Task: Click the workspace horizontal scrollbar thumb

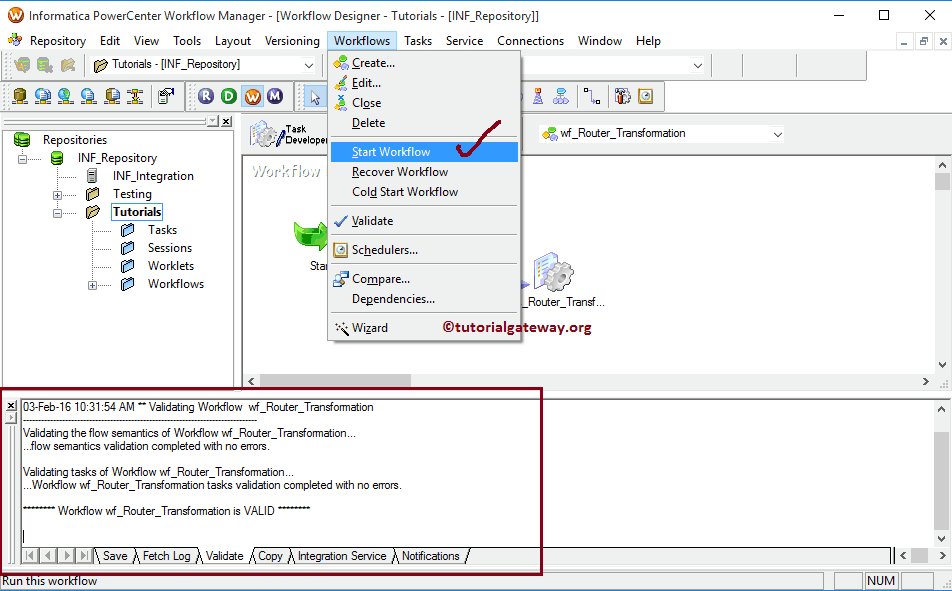Action: coord(335,381)
